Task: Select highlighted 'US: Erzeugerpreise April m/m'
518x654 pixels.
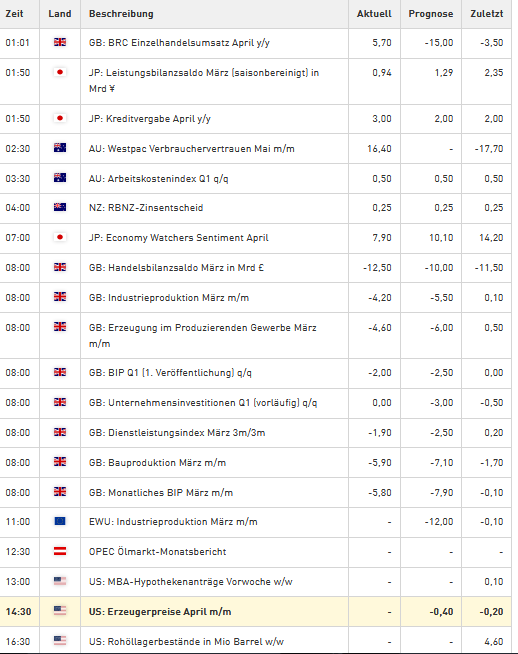Action: coord(160,611)
